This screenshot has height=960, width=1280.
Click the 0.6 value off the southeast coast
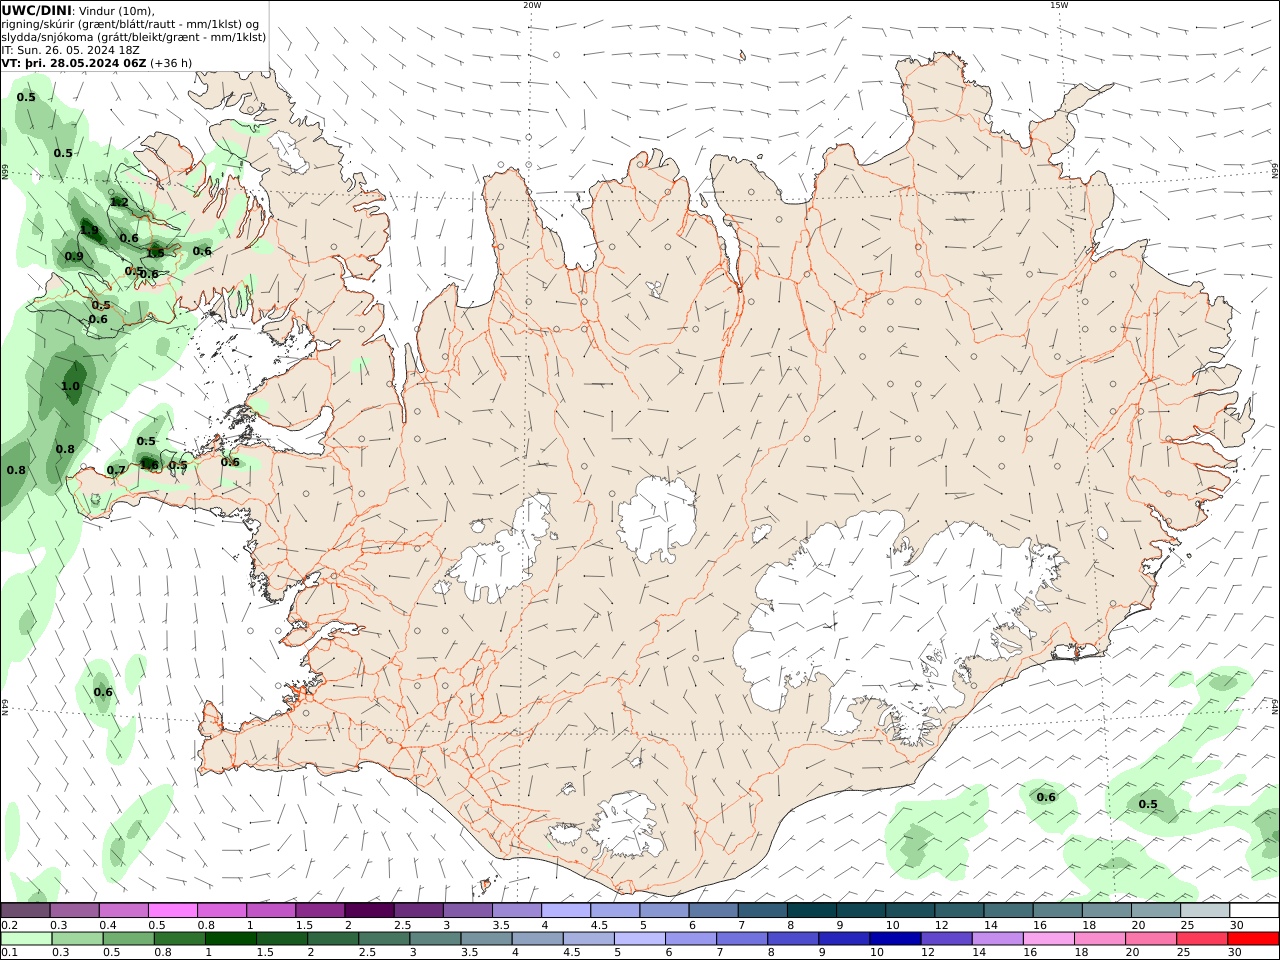(x=1046, y=797)
